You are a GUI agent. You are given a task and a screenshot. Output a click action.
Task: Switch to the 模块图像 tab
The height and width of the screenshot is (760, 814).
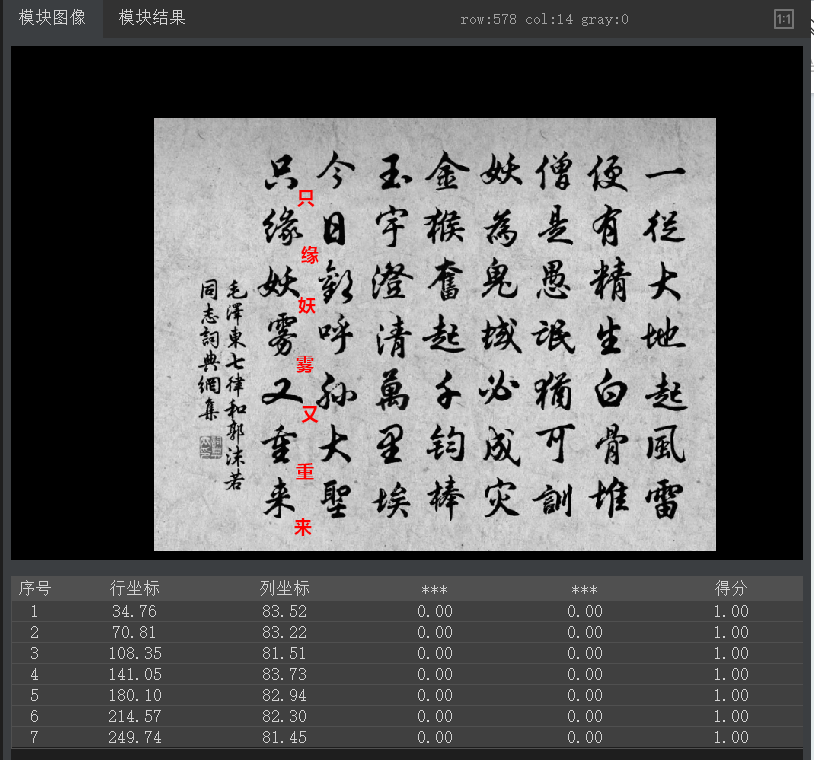52,18
